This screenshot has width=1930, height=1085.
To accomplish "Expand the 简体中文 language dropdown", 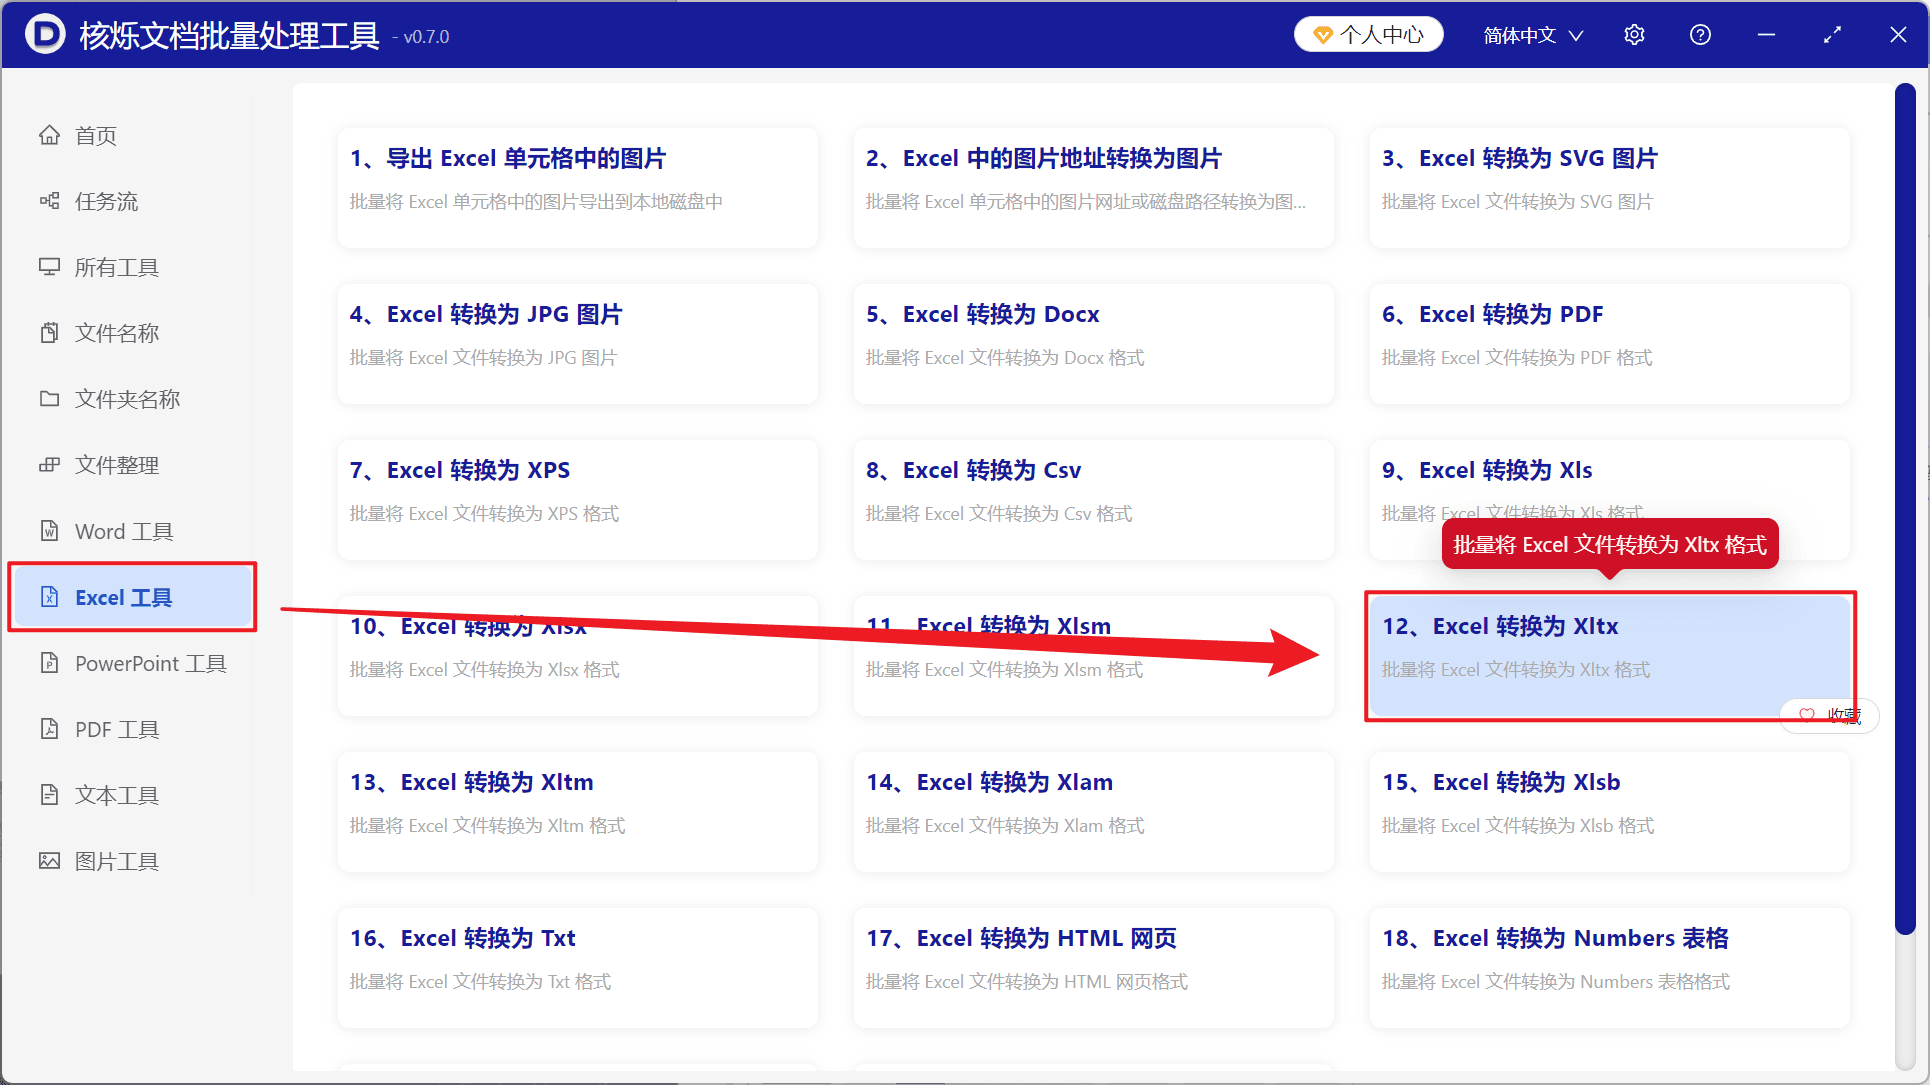I will pos(1533,35).
